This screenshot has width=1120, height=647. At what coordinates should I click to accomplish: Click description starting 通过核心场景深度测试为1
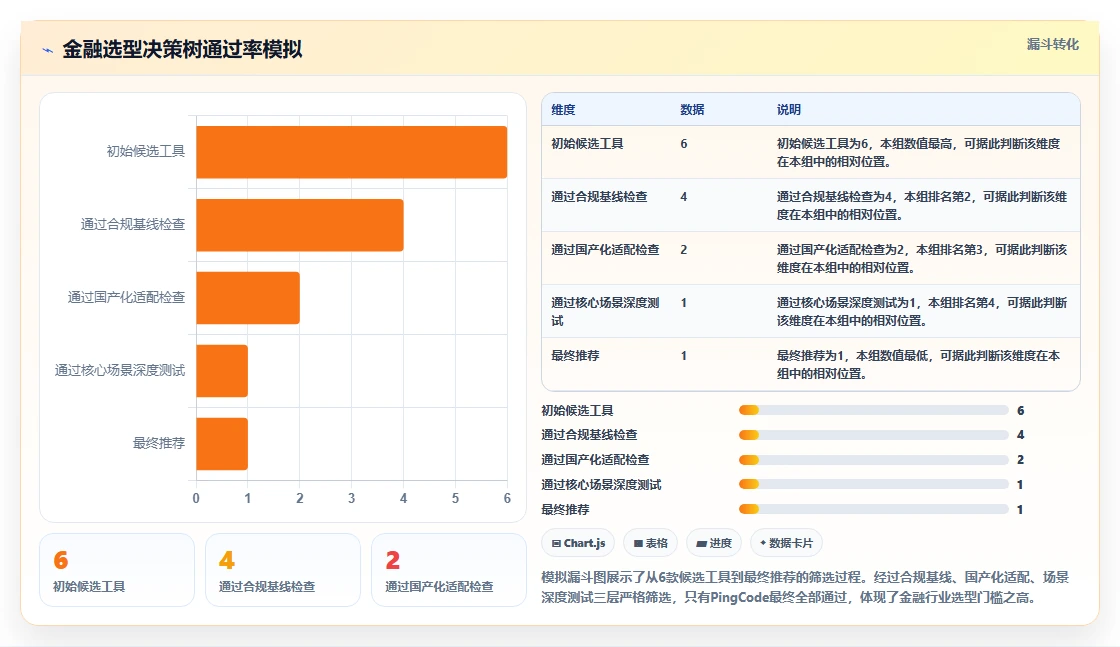(x=921, y=311)
